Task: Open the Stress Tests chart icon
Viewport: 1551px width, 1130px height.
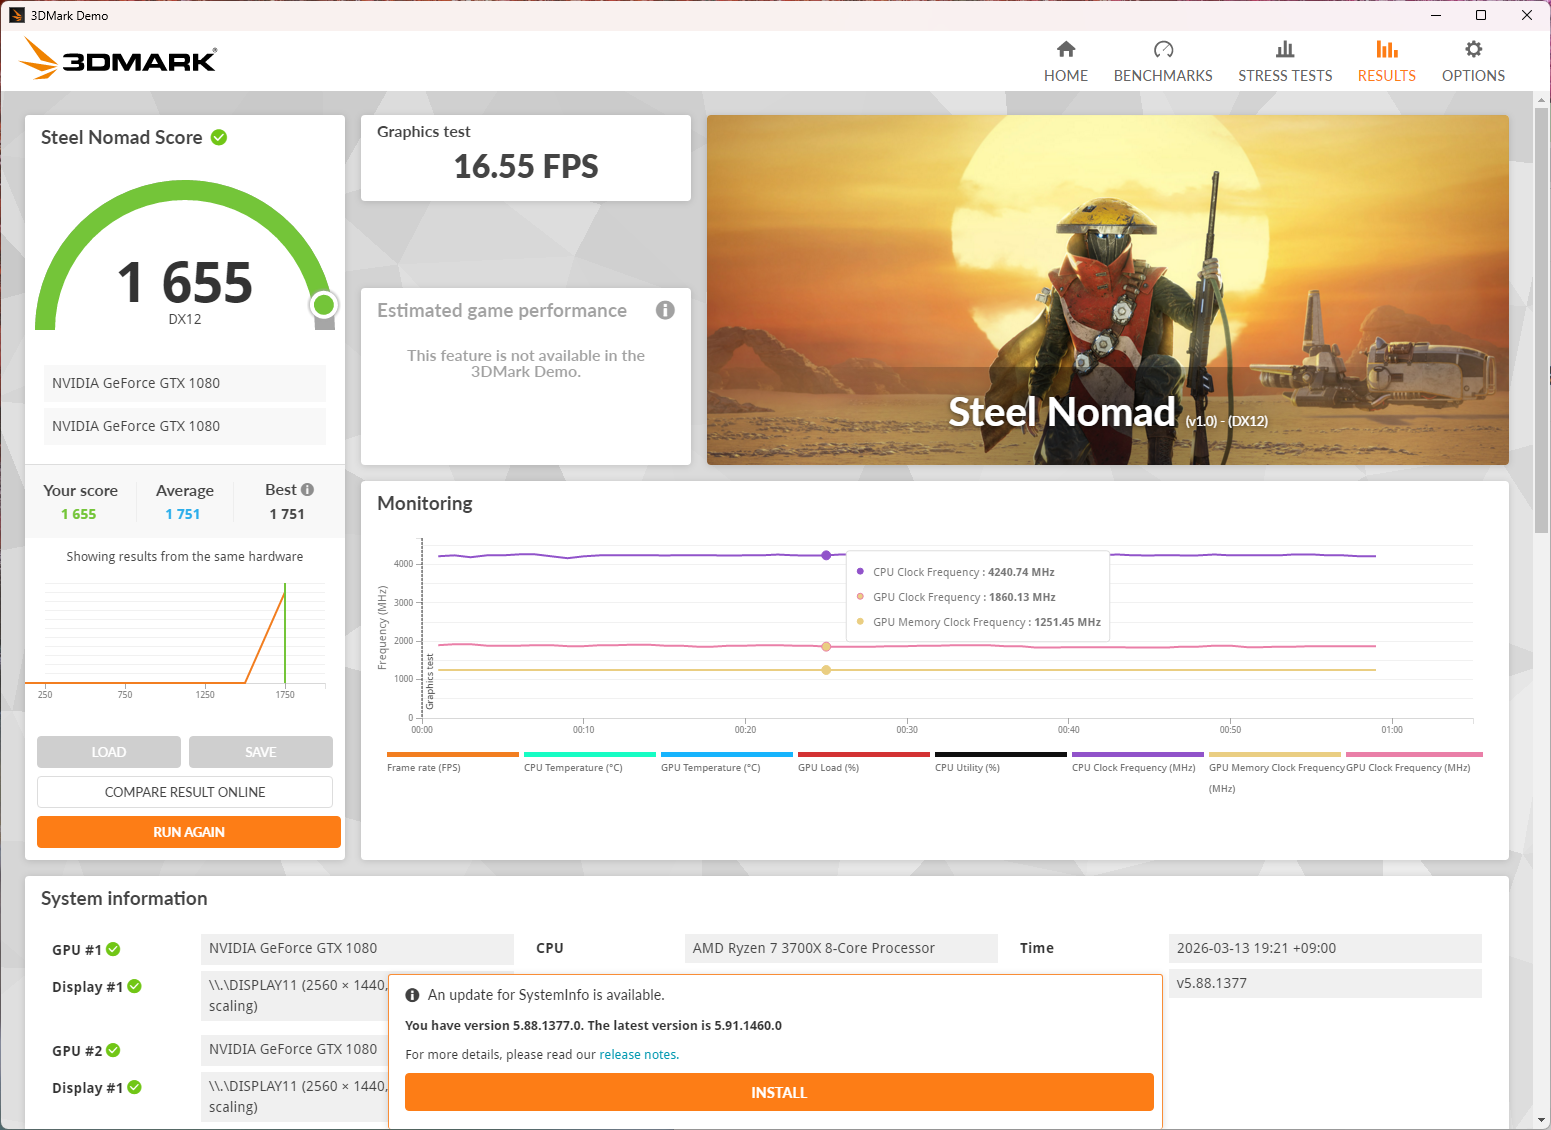Action: 1285,49
